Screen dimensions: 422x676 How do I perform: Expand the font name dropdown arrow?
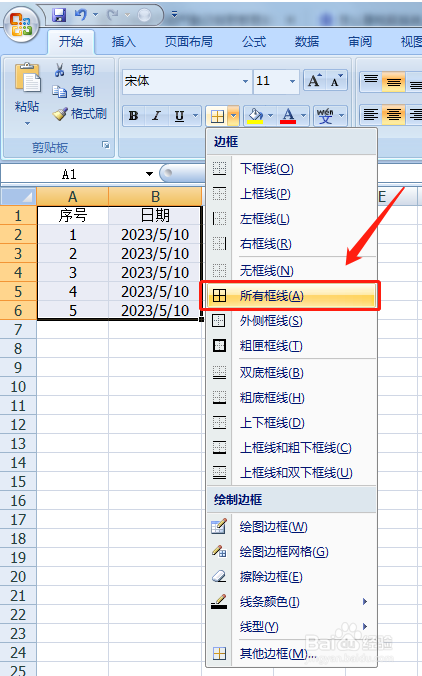point(245,81)
